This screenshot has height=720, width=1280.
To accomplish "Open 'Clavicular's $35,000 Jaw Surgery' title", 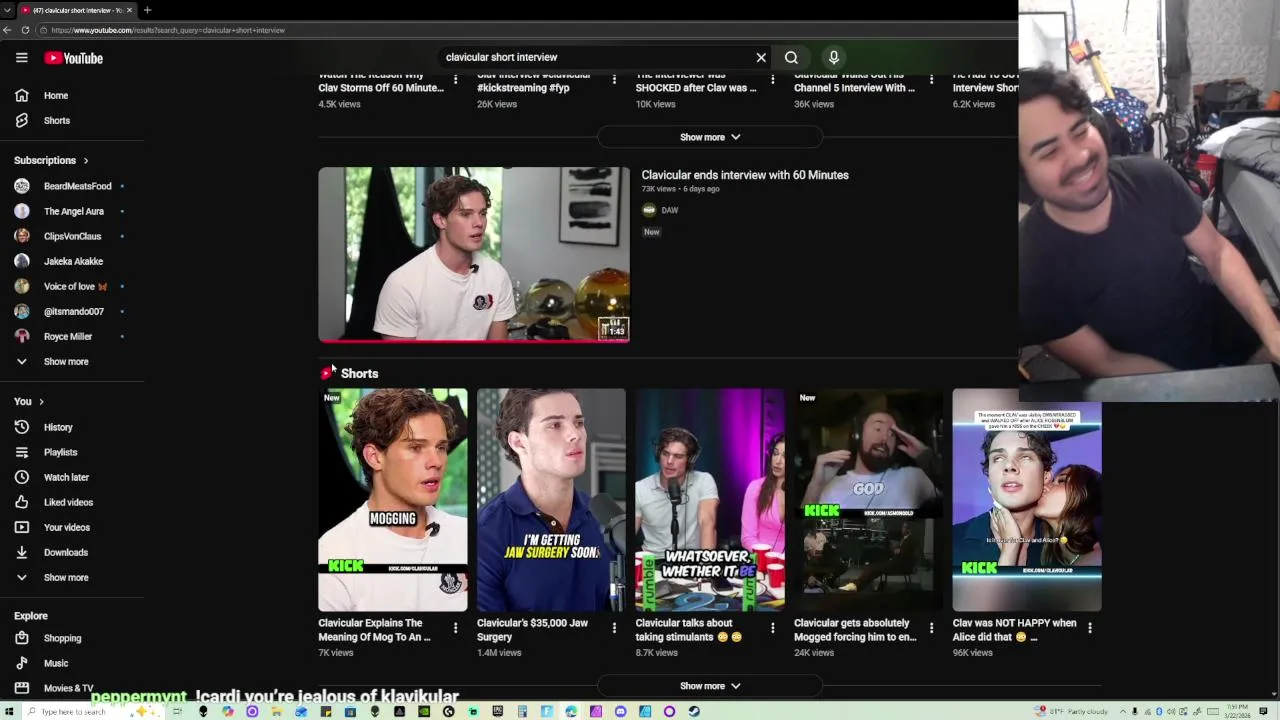I will pos(533,630).
